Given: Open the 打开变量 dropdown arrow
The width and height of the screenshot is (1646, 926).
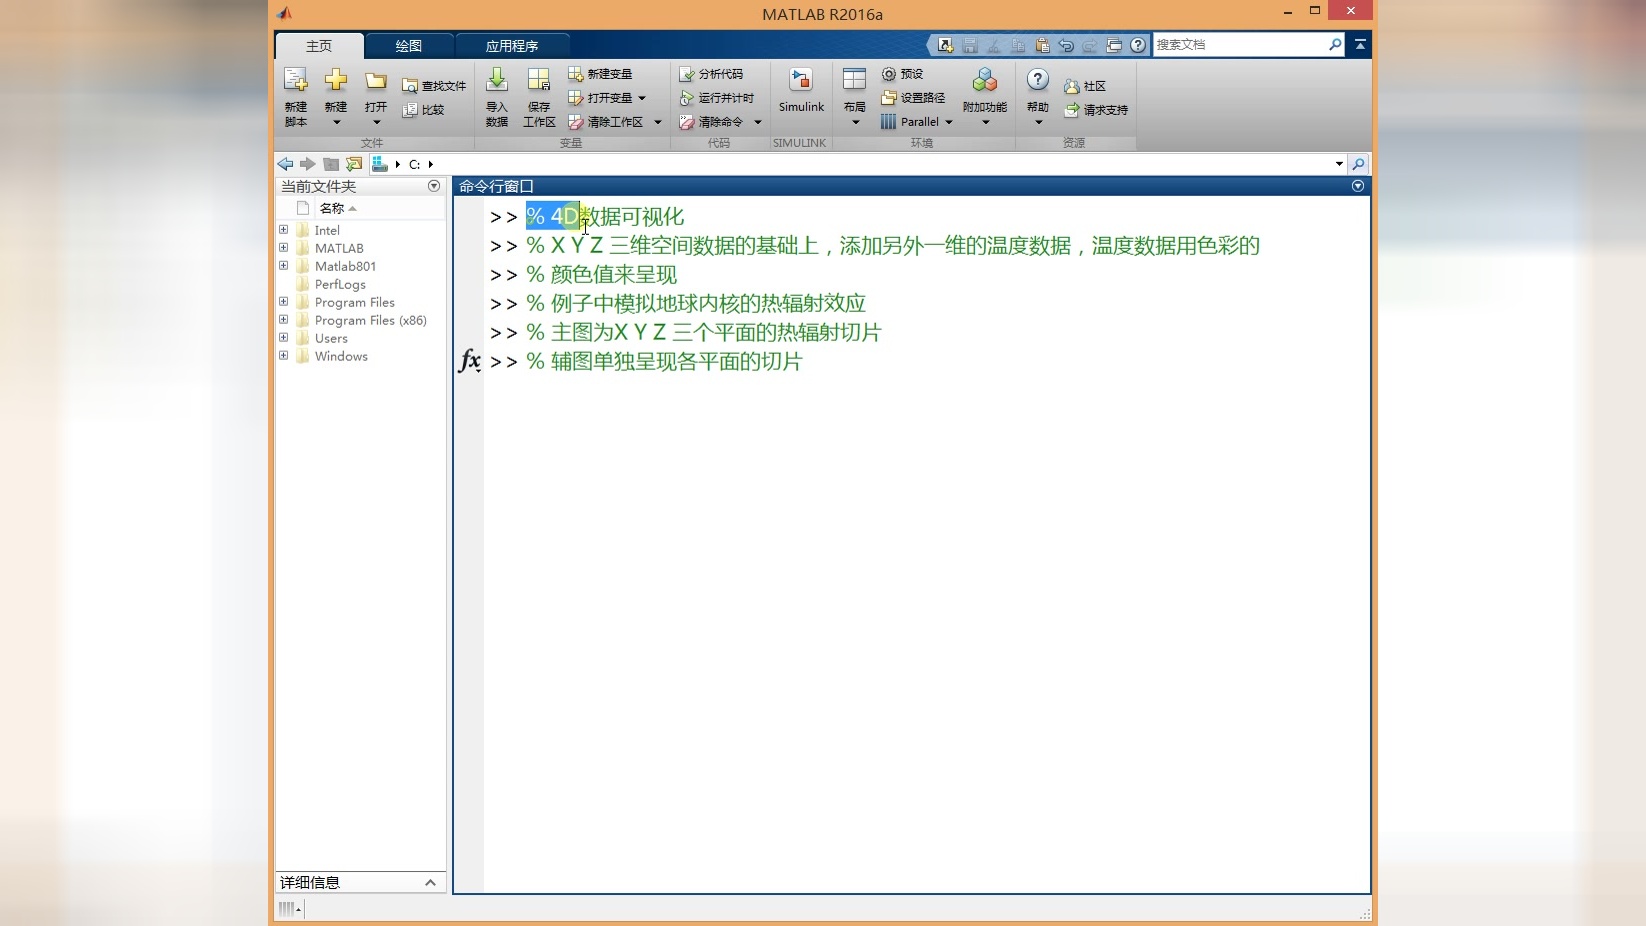Looking at the screenshot, I should (x=642, y=98).
